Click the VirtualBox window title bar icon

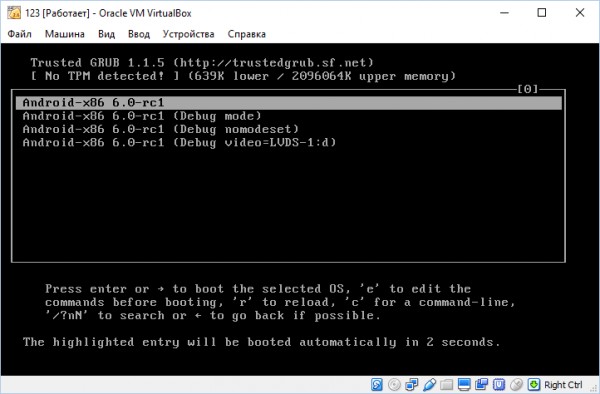14,13
